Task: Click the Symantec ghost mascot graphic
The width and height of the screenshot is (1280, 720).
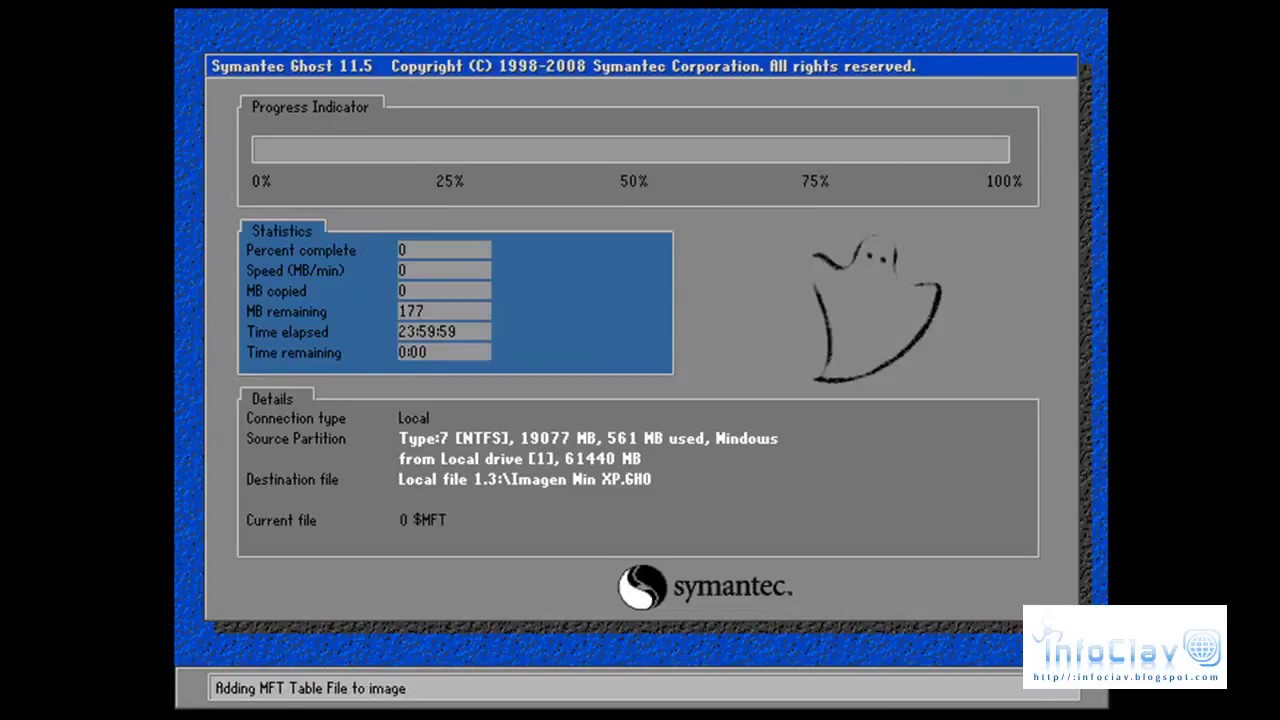Action: pyautogui.click(x=875, y=310)
